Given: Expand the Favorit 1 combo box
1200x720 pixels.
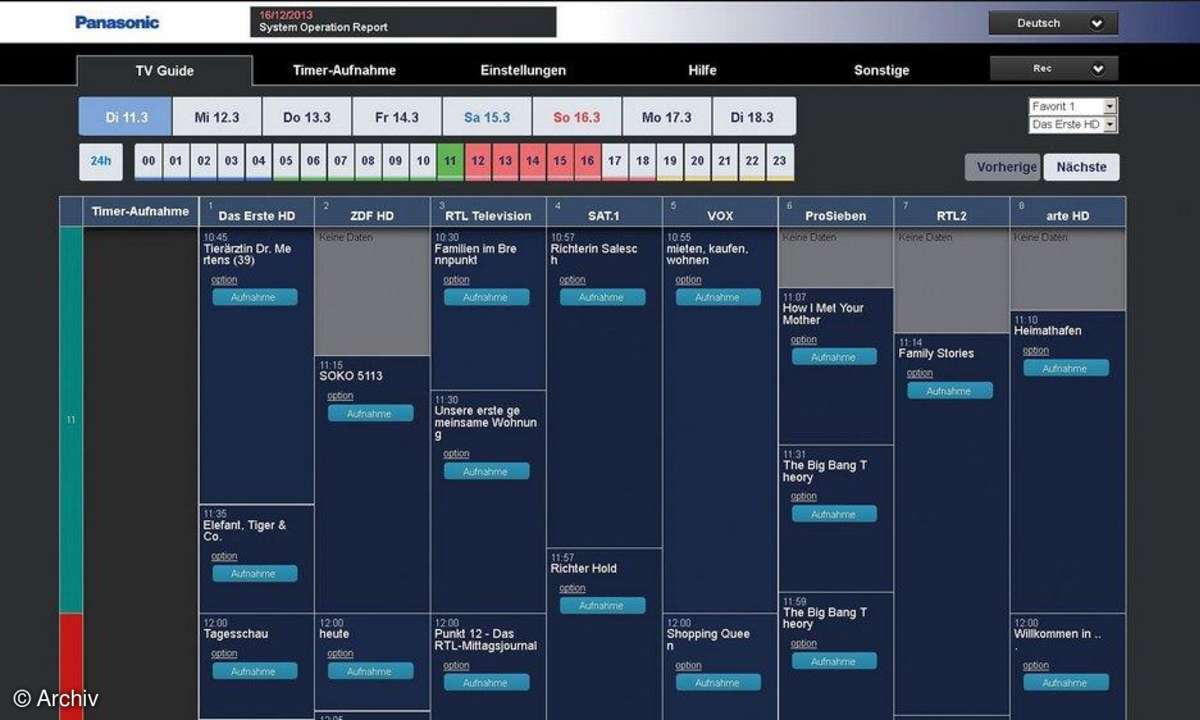Looking at the screenshot, I should click(x=1073, y=106).
